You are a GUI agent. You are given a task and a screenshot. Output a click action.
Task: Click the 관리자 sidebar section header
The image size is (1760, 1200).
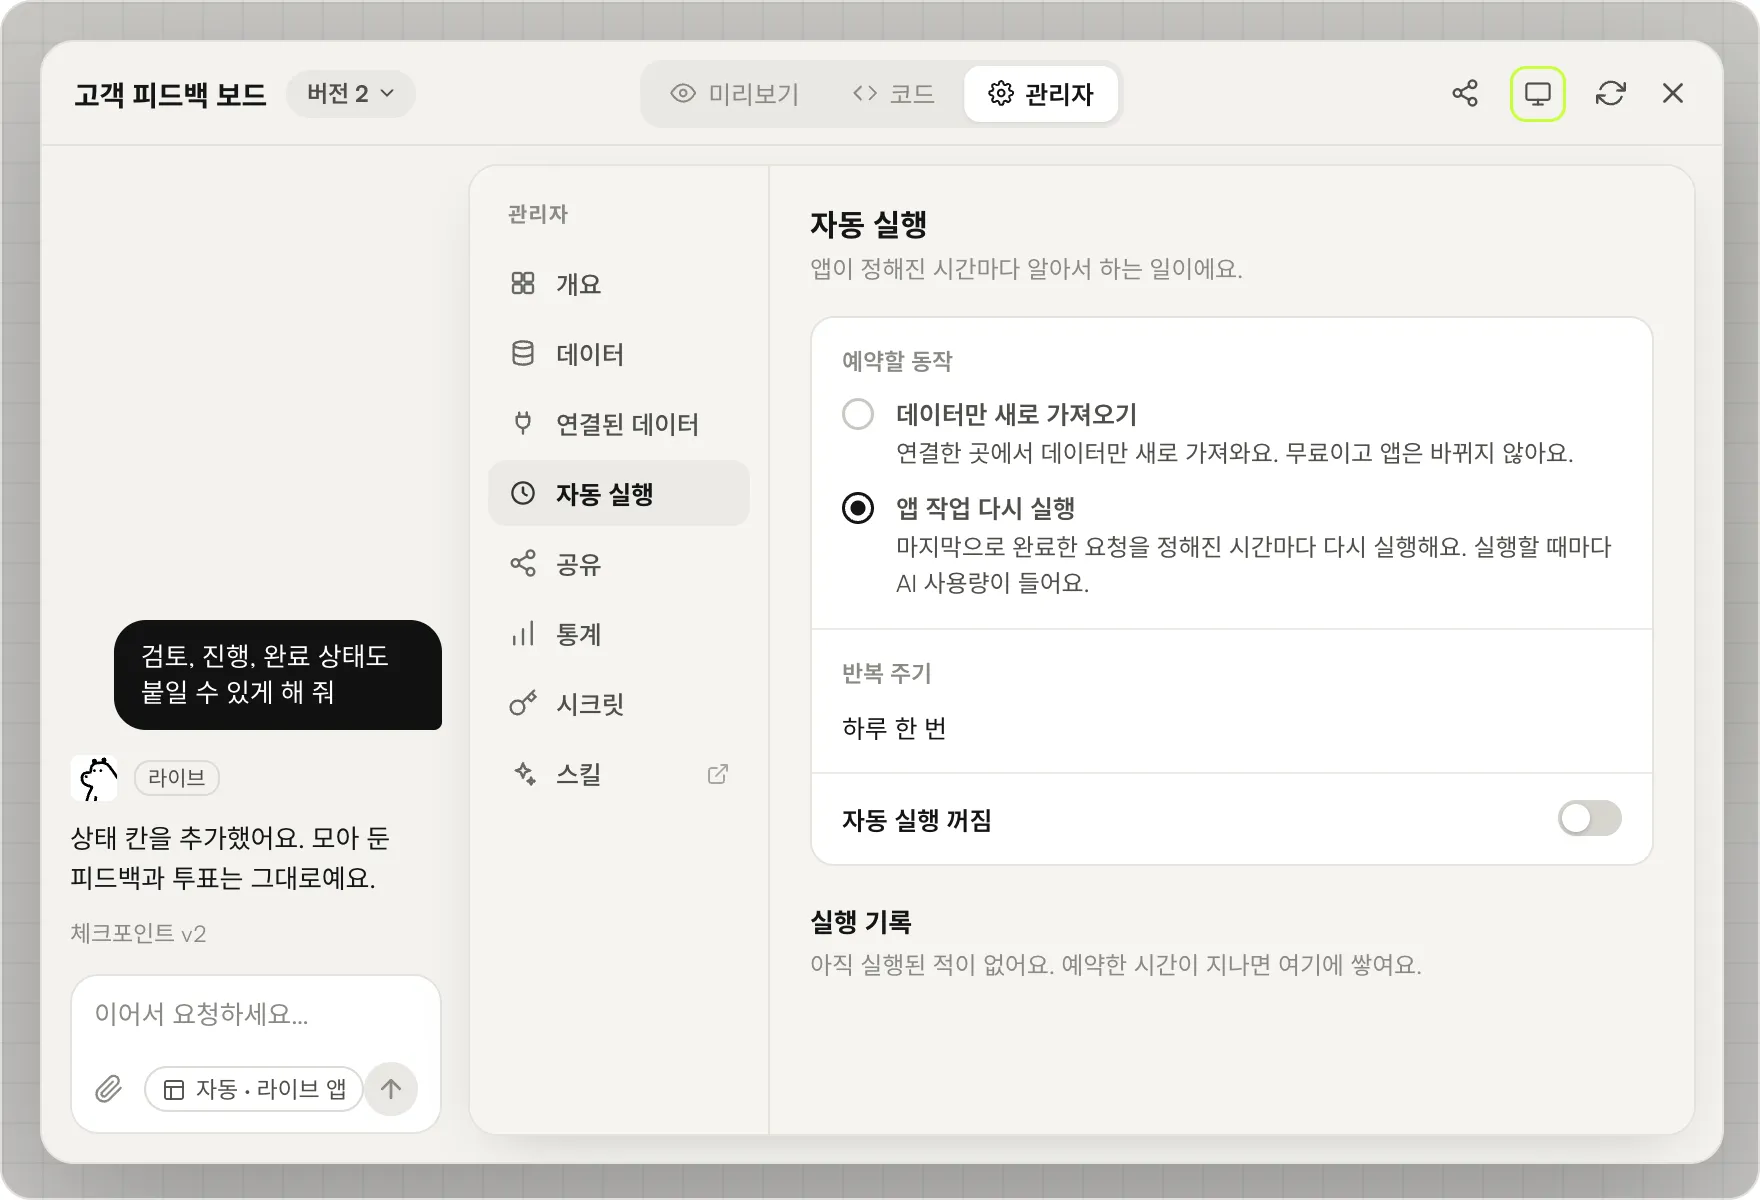pyautogui.click(x=538, y=213)
